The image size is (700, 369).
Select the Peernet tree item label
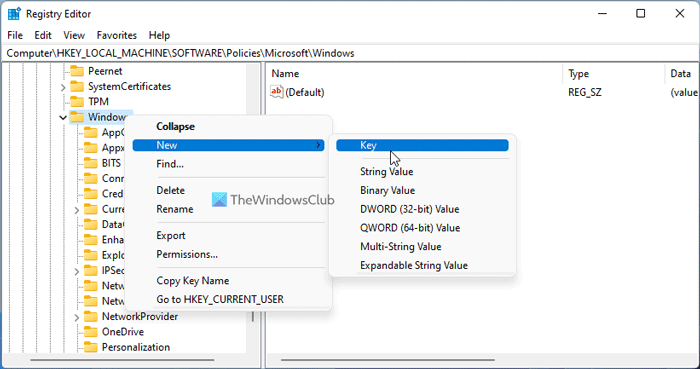pos(105,71)
